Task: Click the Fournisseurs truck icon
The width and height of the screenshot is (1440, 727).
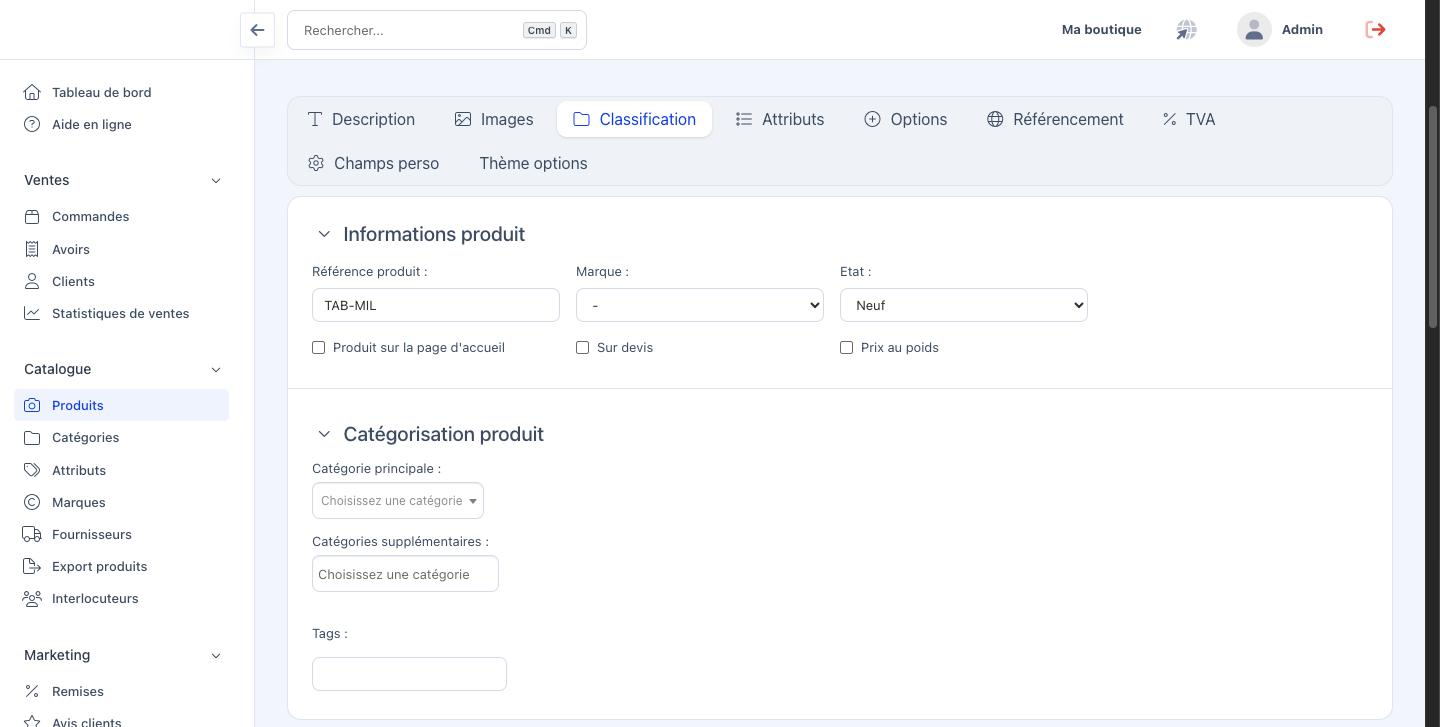Action: 32,534
